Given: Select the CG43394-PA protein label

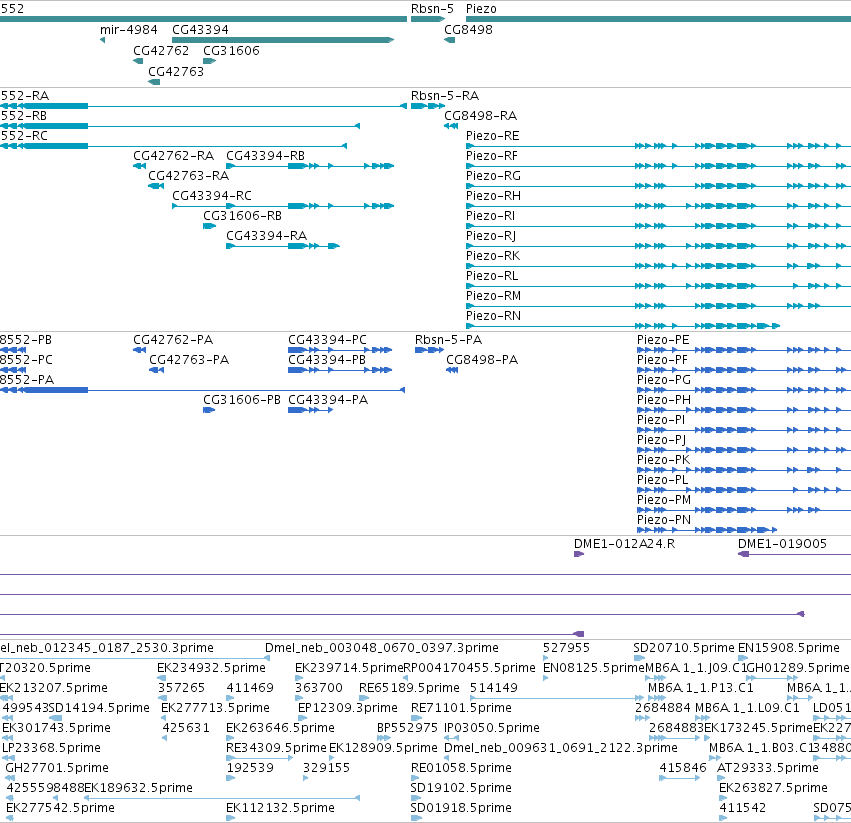Looking at the screenshot, I should click(x=328, y=401).
